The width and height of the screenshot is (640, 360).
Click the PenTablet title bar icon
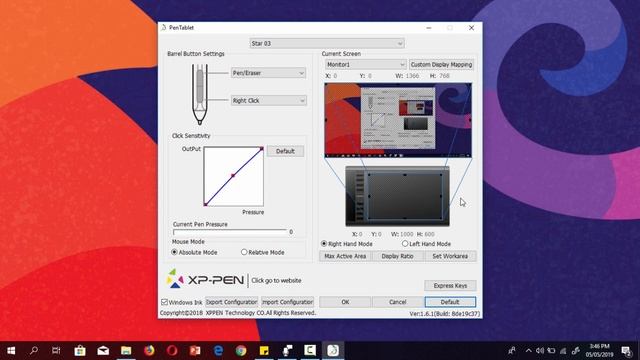pos(164,27)
